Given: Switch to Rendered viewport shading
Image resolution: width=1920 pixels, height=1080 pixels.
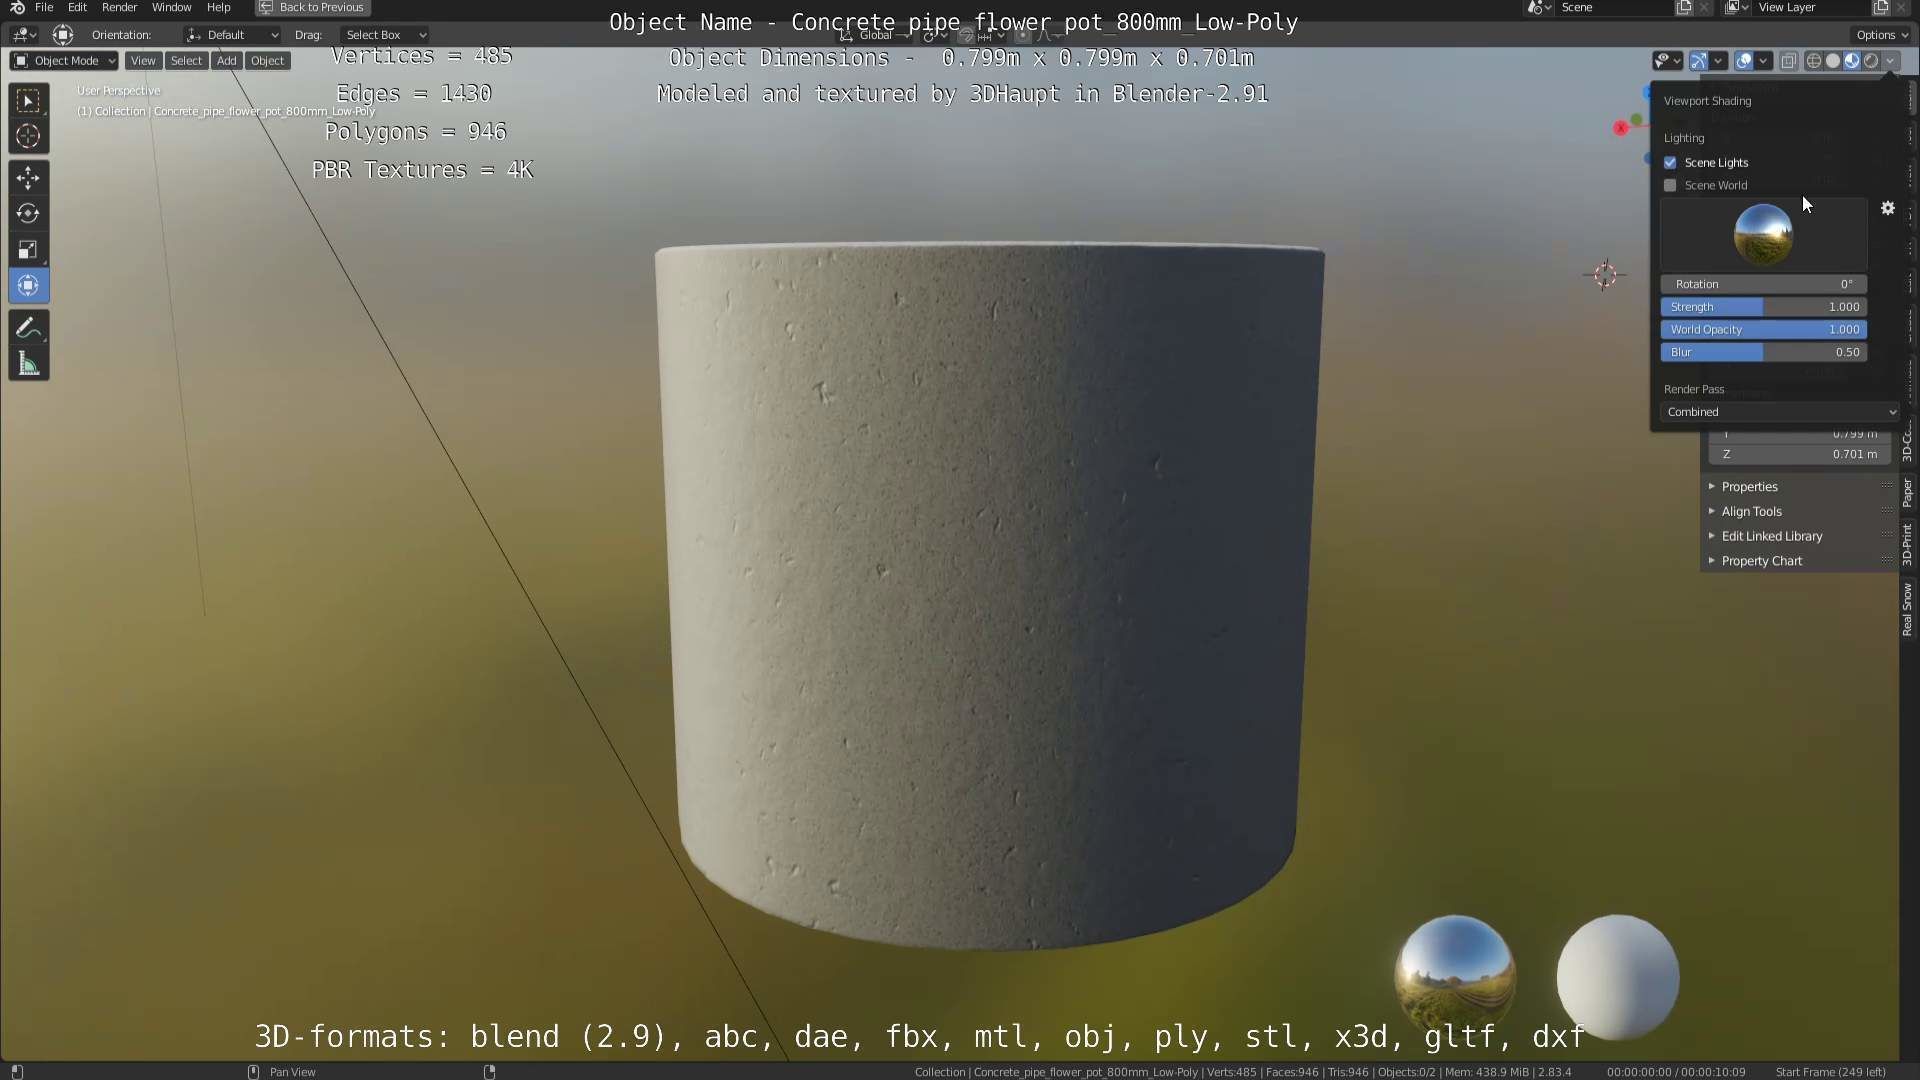Looking at the screenshot, I should click(1871, 61).
